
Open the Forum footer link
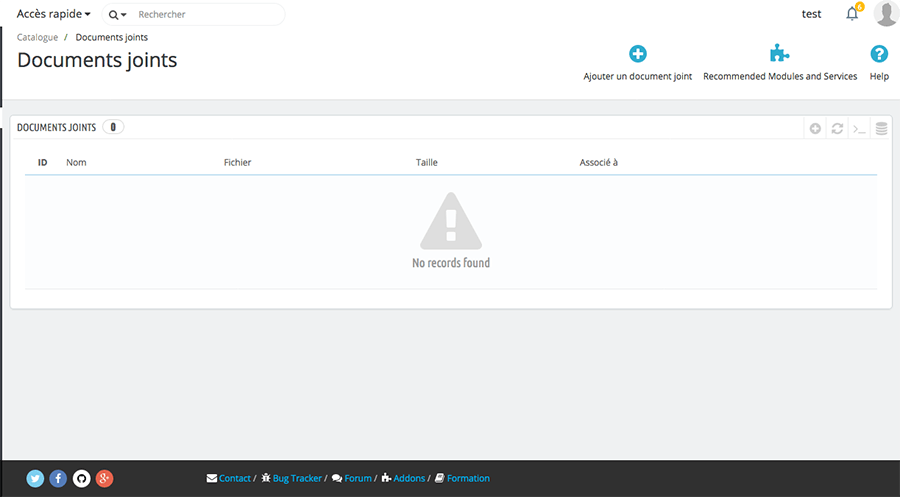[357, 478]
